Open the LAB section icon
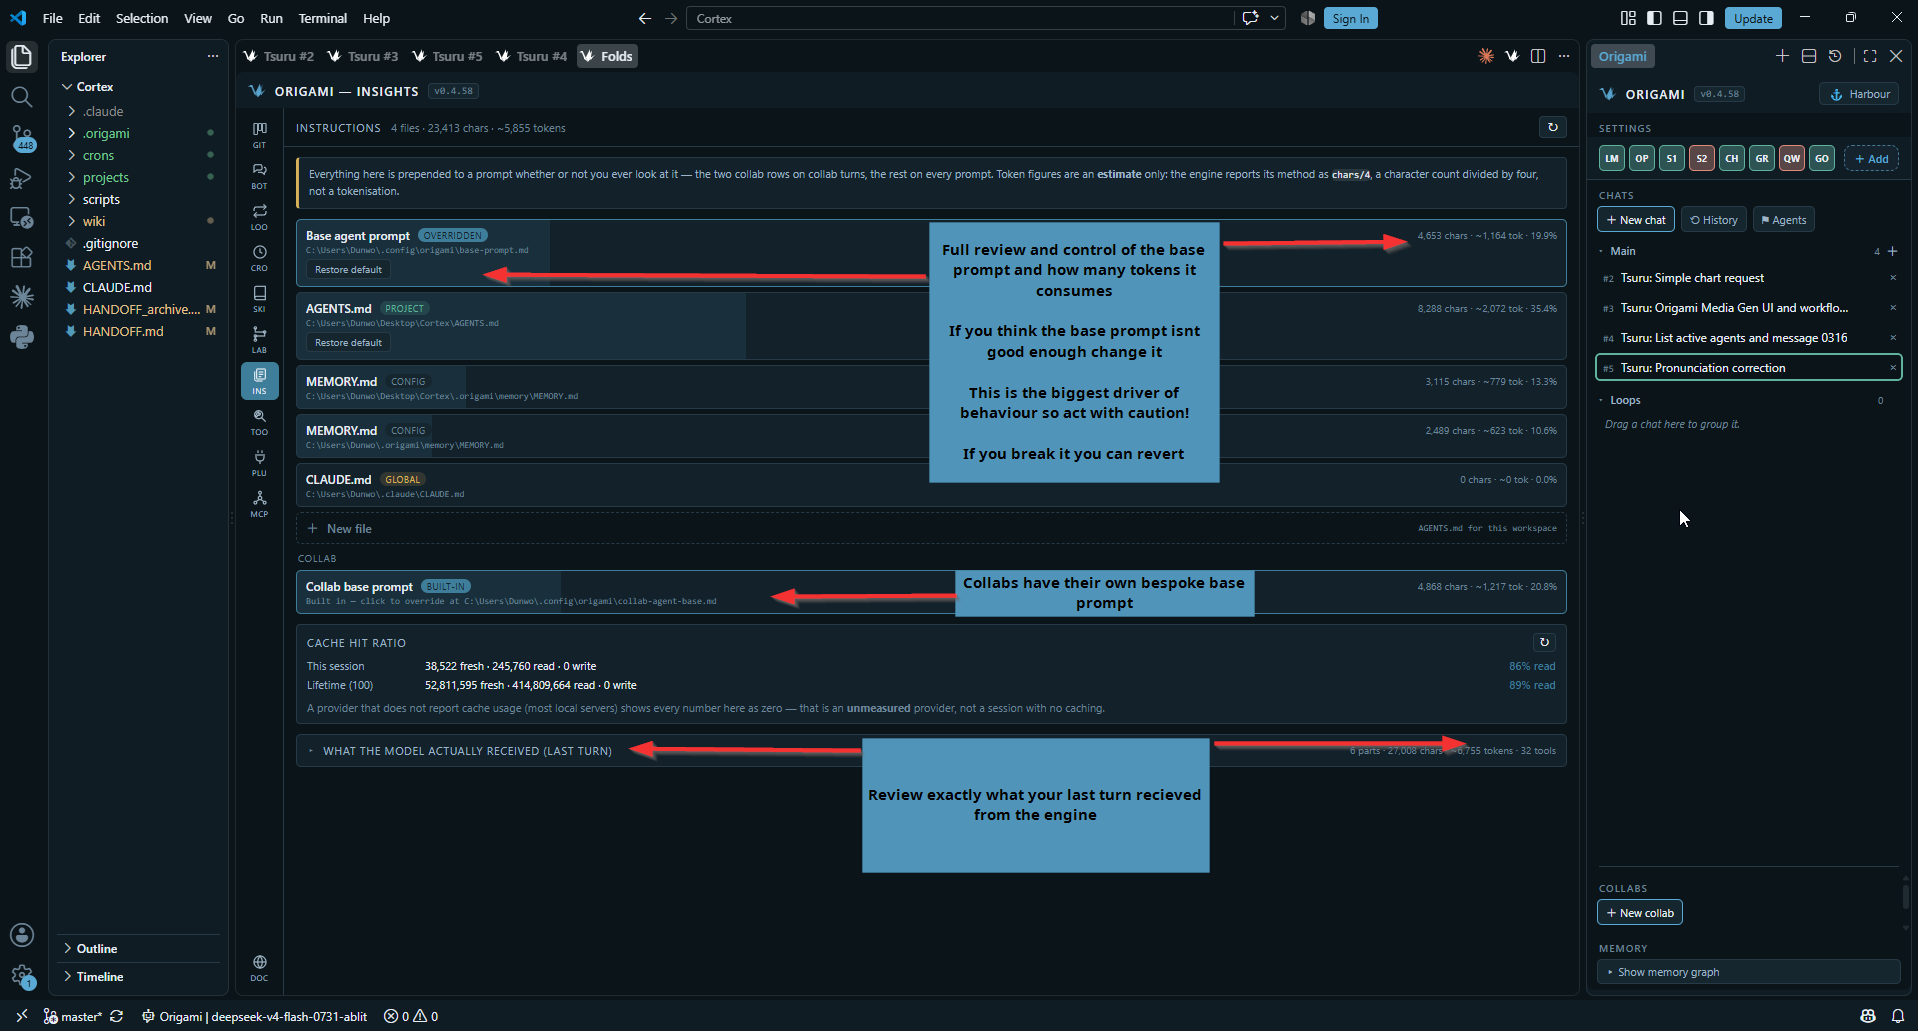1918x1031 pixels. [259, 339]
